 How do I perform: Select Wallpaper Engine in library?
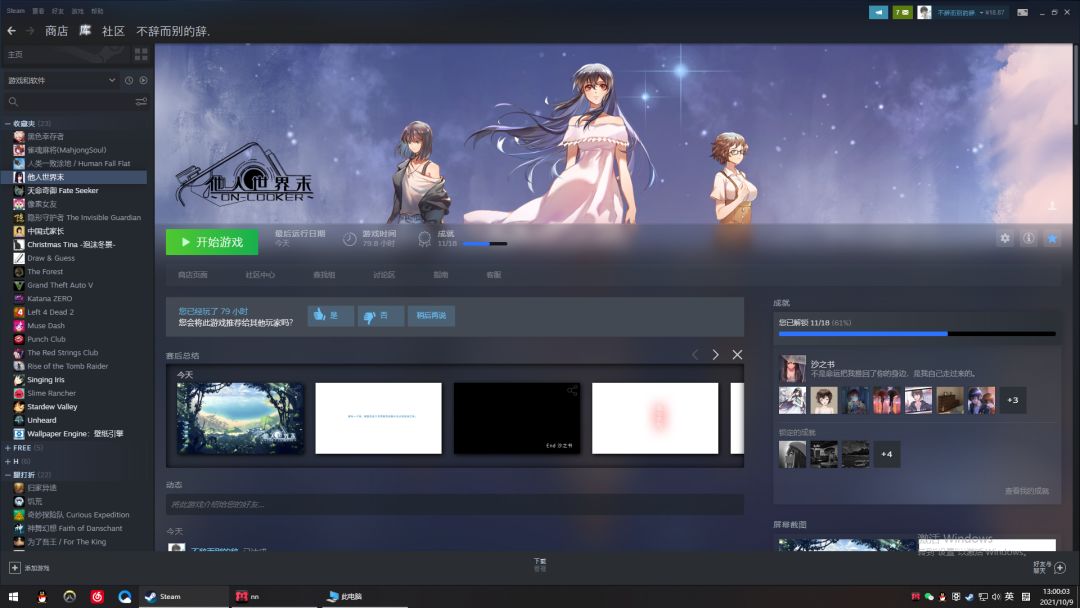click(x=75, y=434)
